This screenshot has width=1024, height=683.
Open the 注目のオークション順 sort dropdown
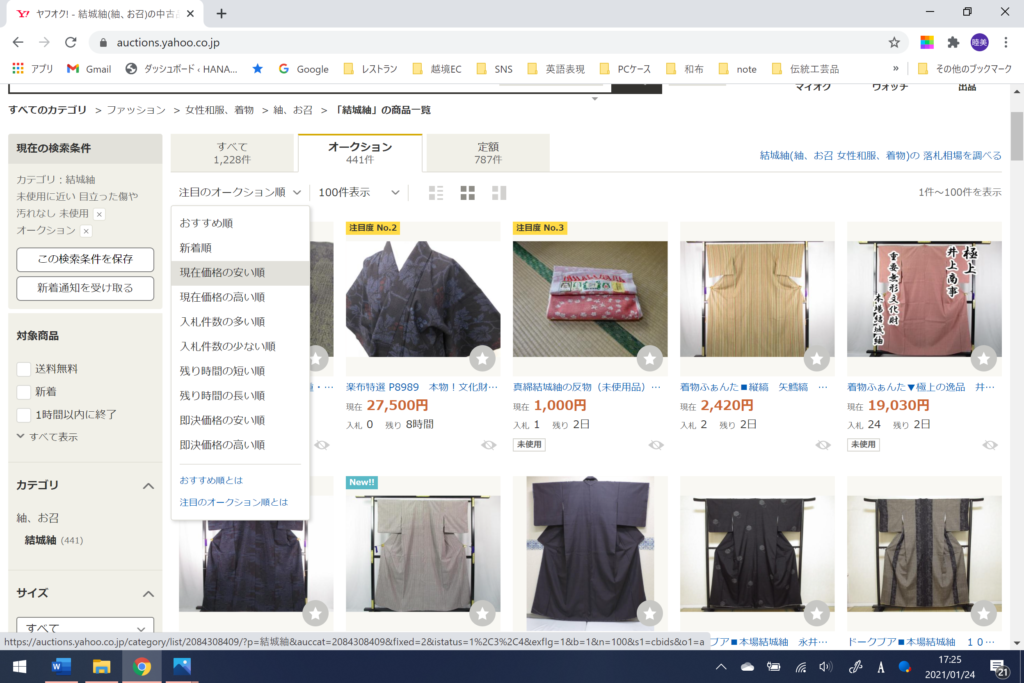(x=240, y=193)
